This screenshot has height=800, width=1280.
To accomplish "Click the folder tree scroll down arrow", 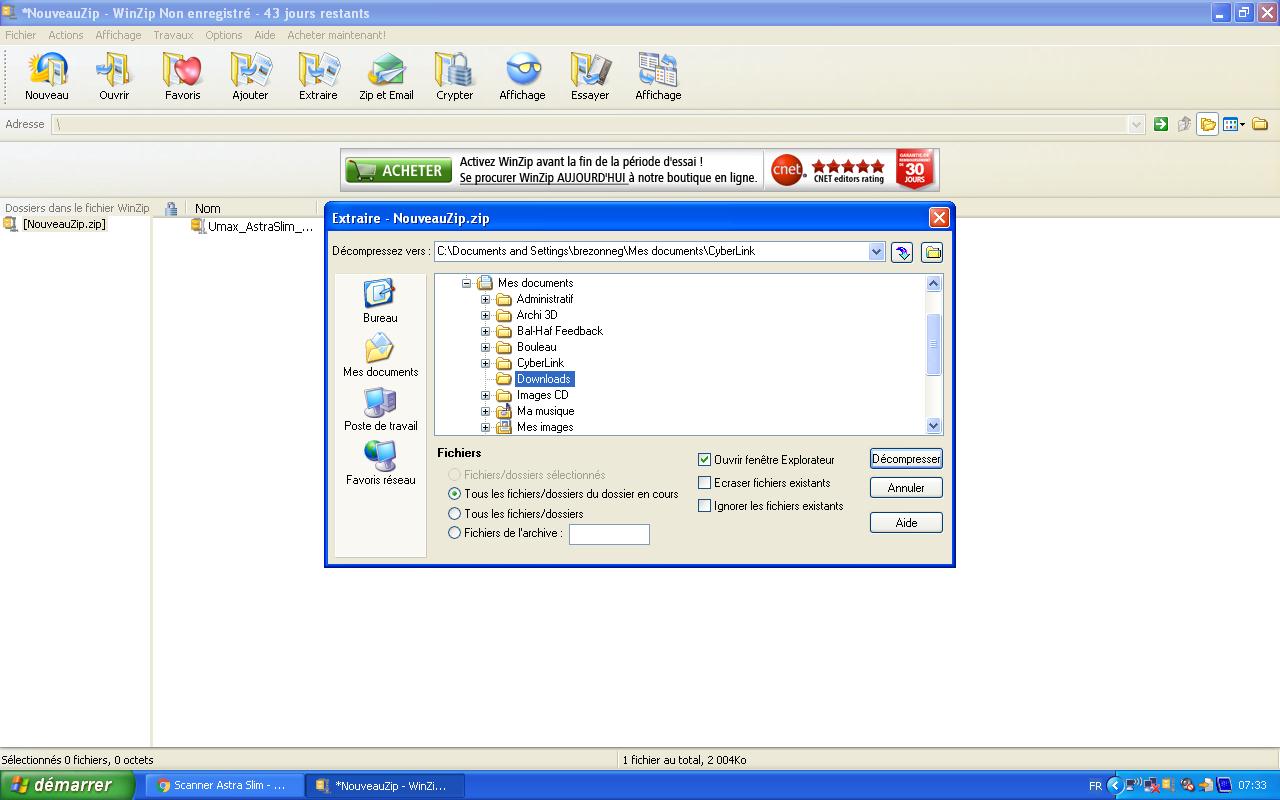I will pyautogui.click(x=934, y=426).
